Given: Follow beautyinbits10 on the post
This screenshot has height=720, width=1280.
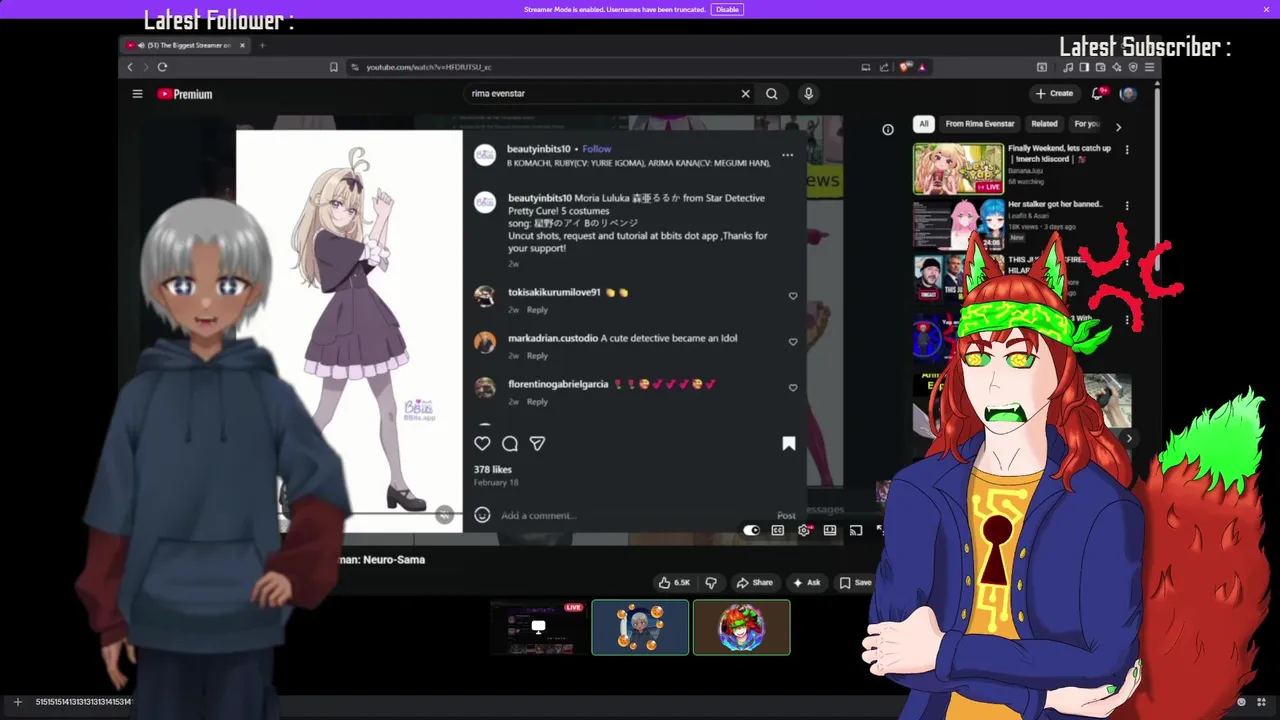Looking at the screenshot, I should point(597,149).
